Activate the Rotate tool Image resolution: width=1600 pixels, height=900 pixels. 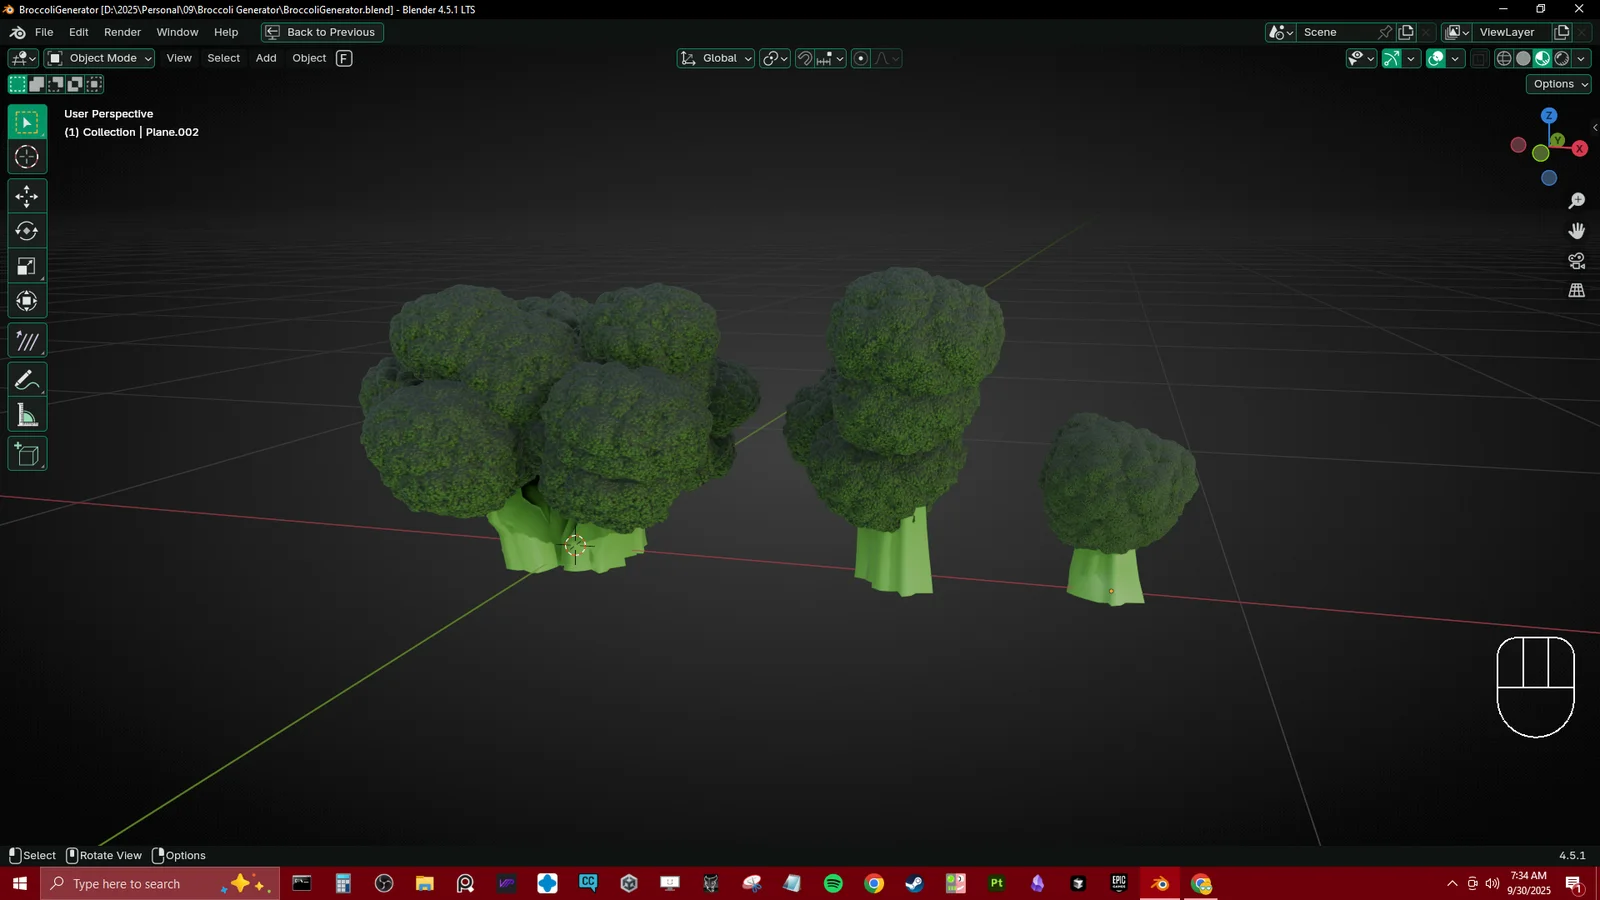[27, 231]
